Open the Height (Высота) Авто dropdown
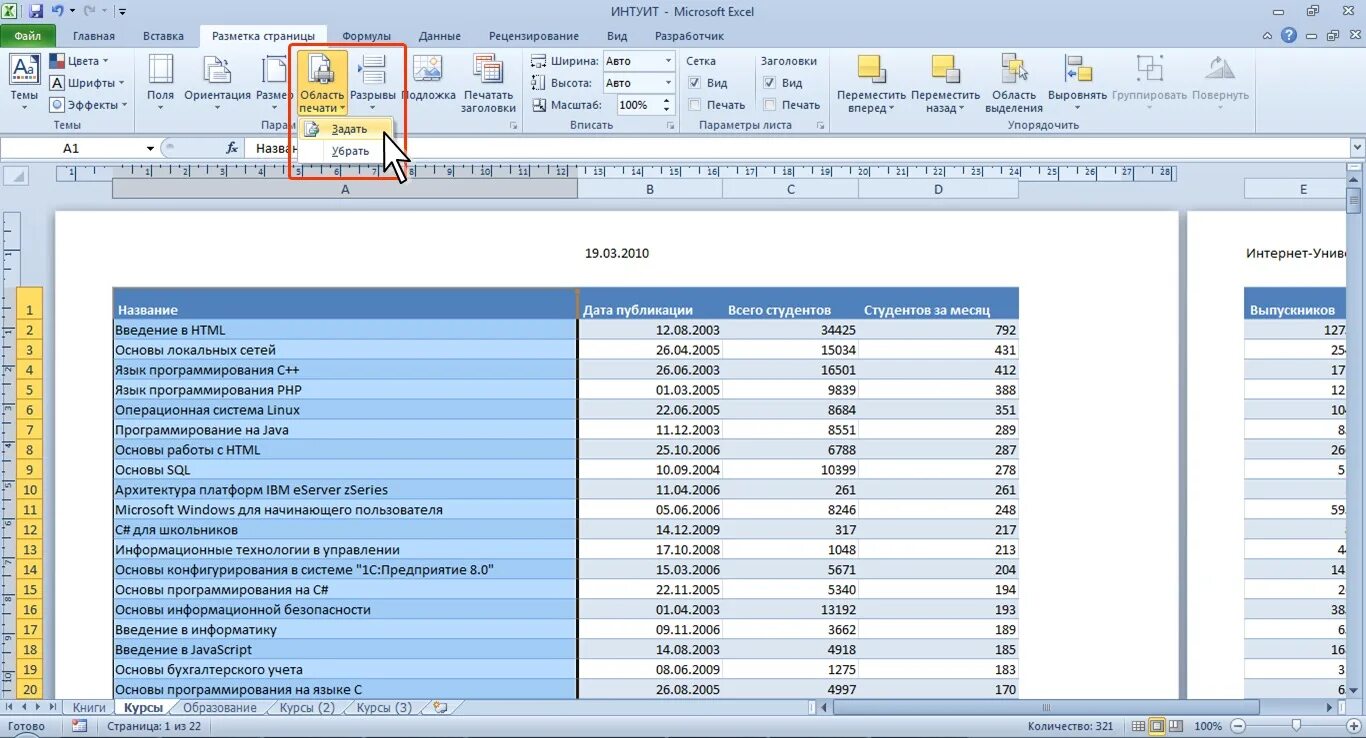Viewport: 1366px width, 738px height. pyautogui.click(x=667, y=83)
